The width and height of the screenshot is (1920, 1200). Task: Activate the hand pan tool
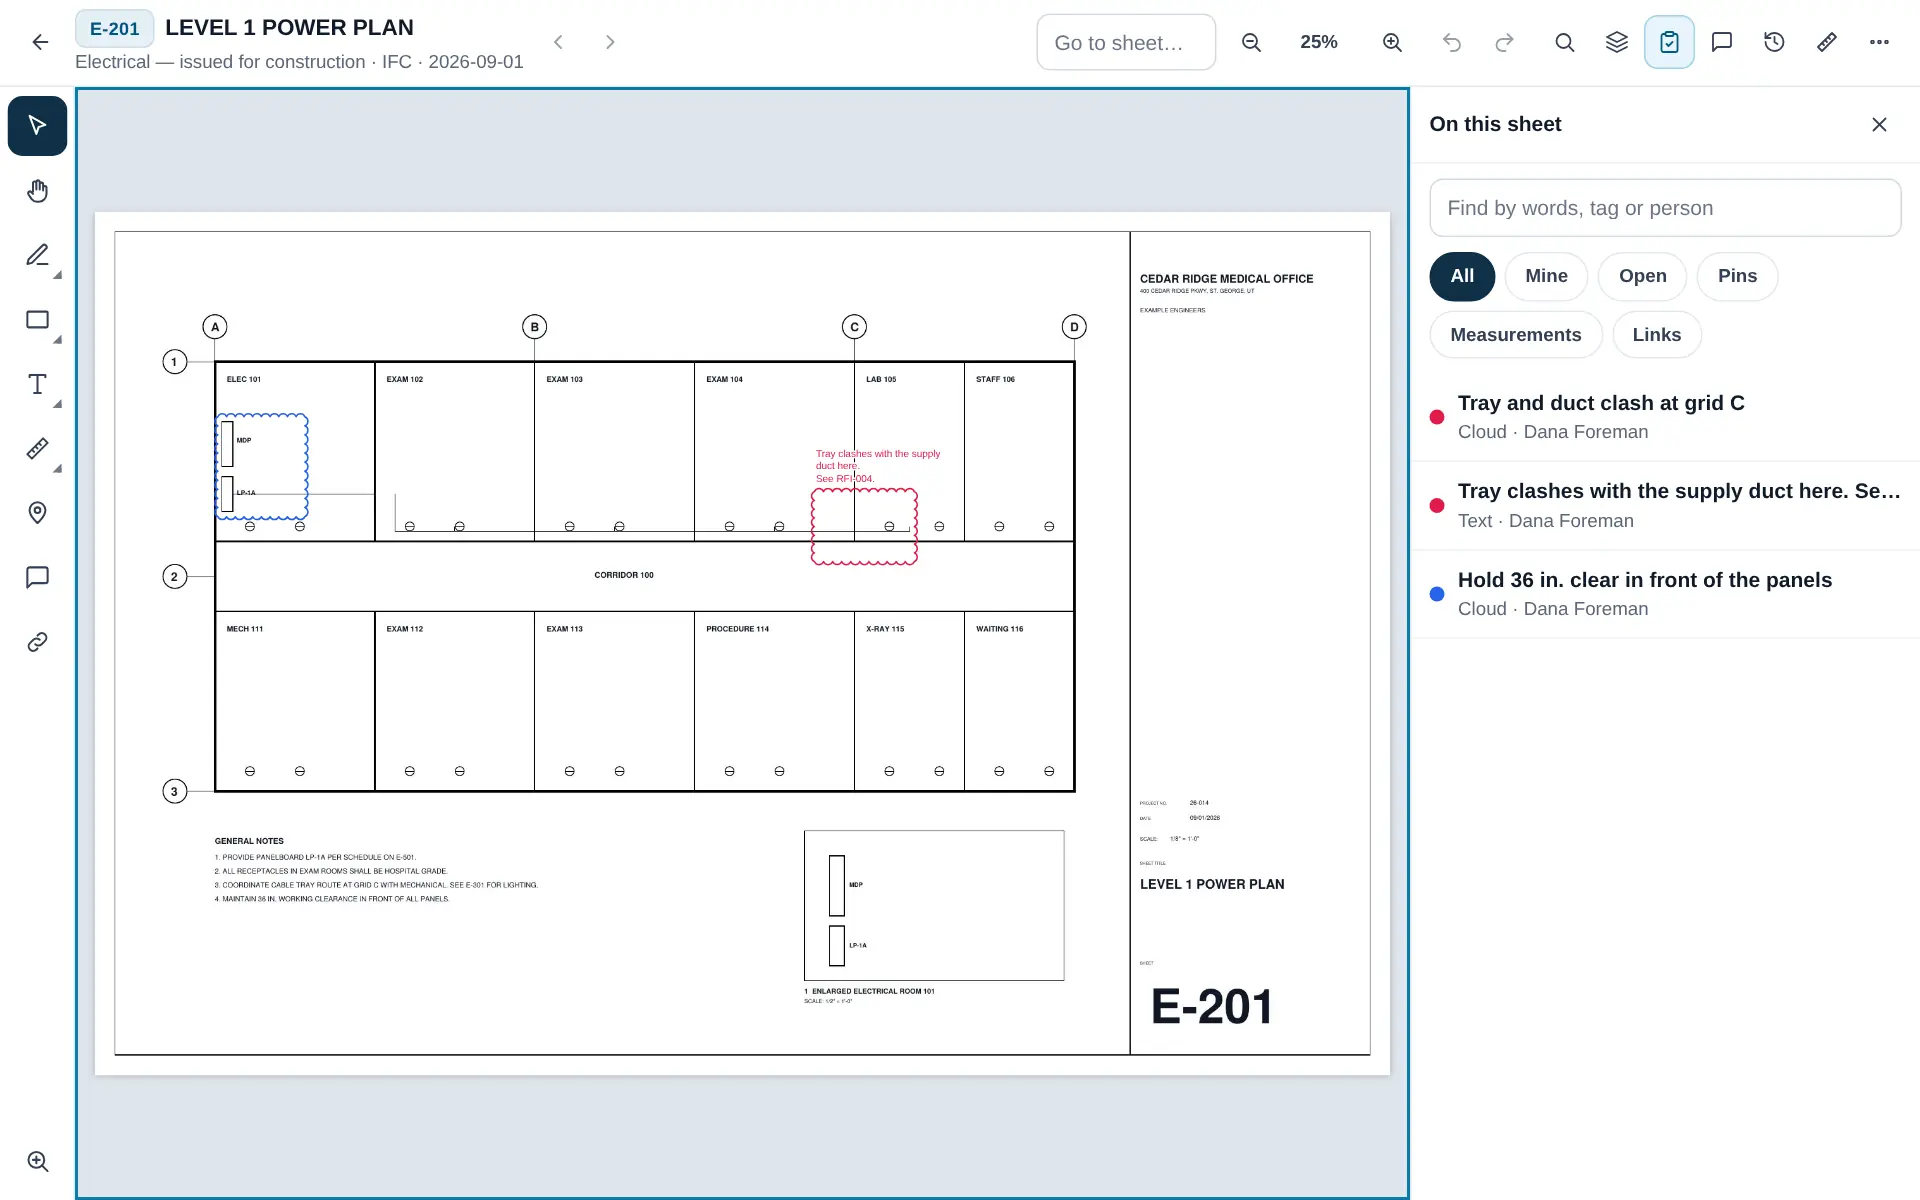click(37, 191)
